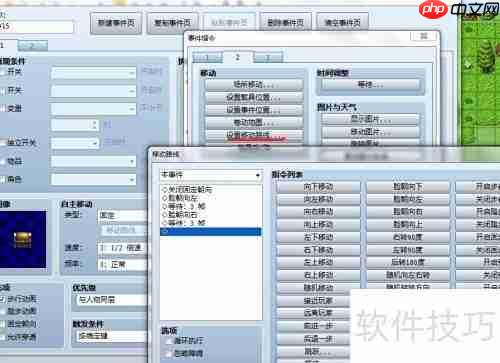This screenshot has height=363, width=500.
Task: Select 脸朝向左 row in route list
Action: [x=211, y=198]
